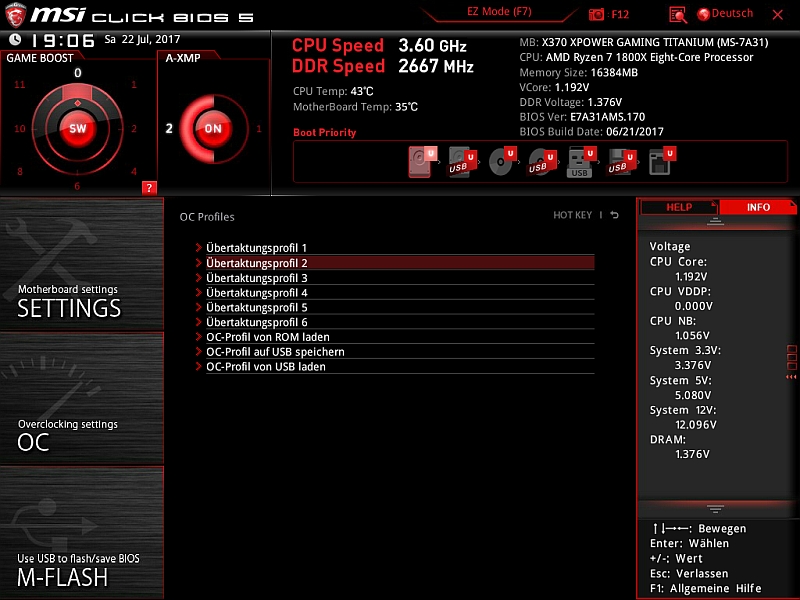The width and height of the screenshot is (800, 600).
Task: Click the date Sa 22 Jul, 2017
Action: coord(142,39)
